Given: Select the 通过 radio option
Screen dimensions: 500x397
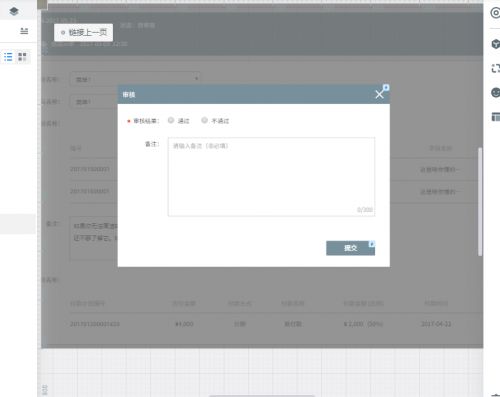Looking at the screenshot, I should click(x=171, y=120).
